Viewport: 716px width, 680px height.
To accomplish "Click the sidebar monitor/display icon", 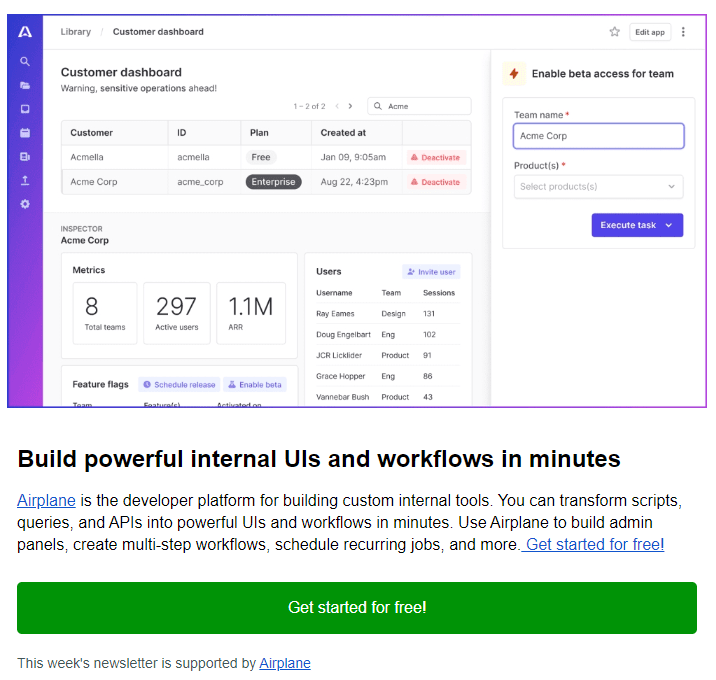I will 25,109.
